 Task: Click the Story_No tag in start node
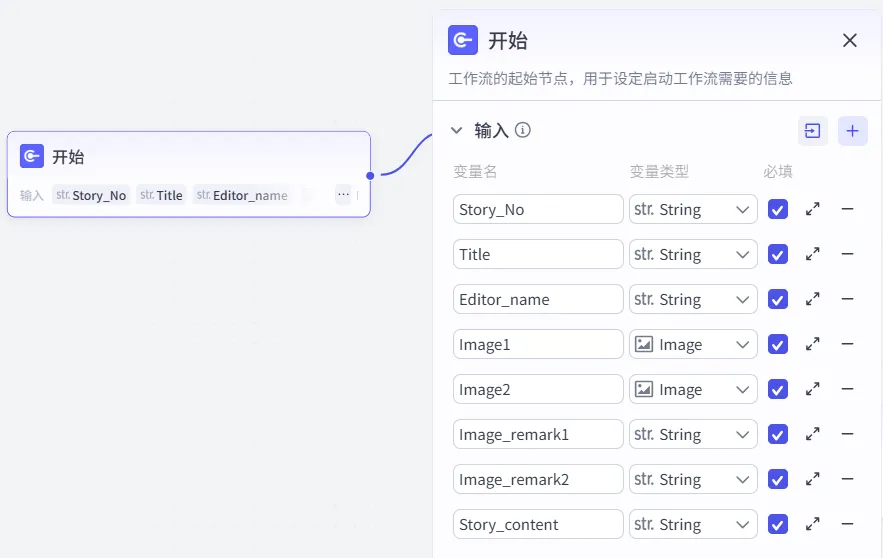tap(92, 195)
